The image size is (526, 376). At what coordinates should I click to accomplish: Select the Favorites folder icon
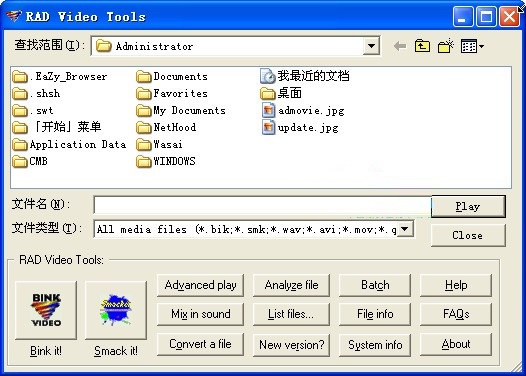(144, 94)
